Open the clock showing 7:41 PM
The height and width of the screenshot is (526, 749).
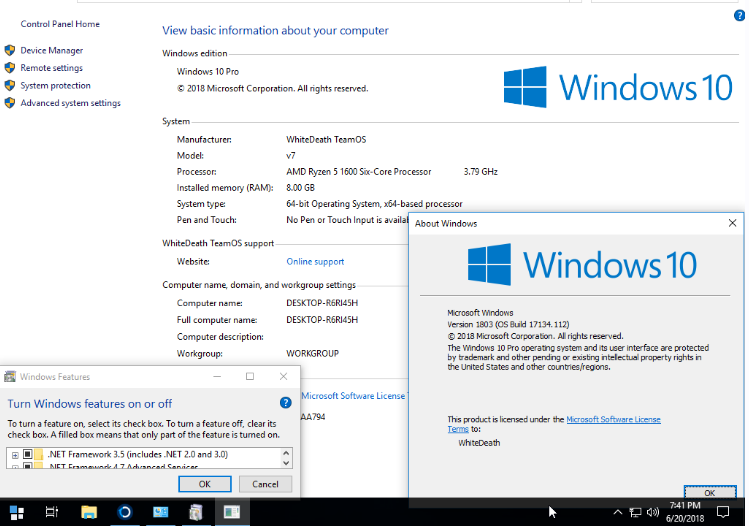(x=685, y=505)
